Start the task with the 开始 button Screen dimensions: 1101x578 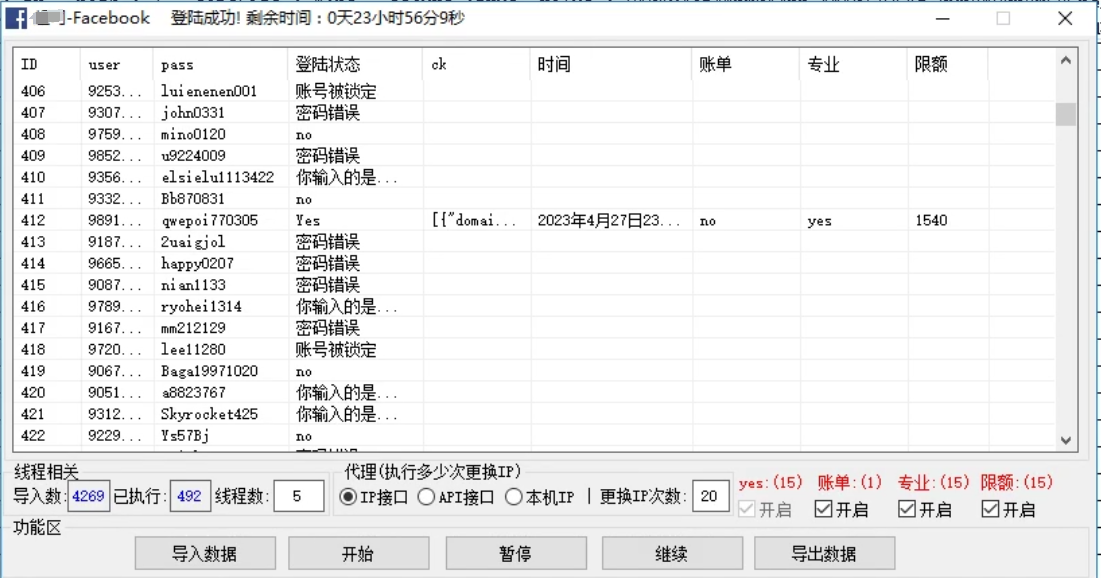point(358,553)
